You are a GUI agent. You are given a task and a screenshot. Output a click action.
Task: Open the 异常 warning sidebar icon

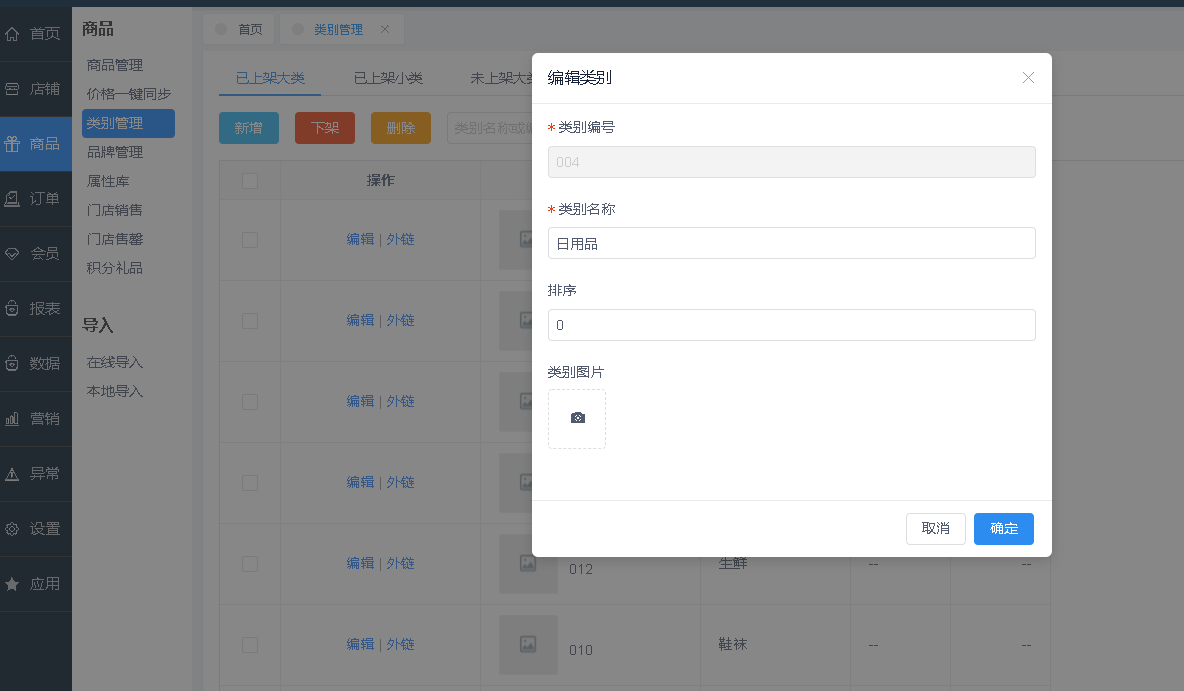(12, 474)
